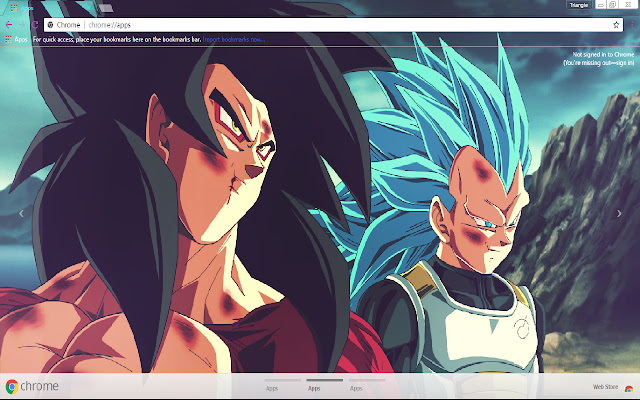Click Import bookmarks now link
The width and height of the screenshot is (640, 400).
point(233,40)
